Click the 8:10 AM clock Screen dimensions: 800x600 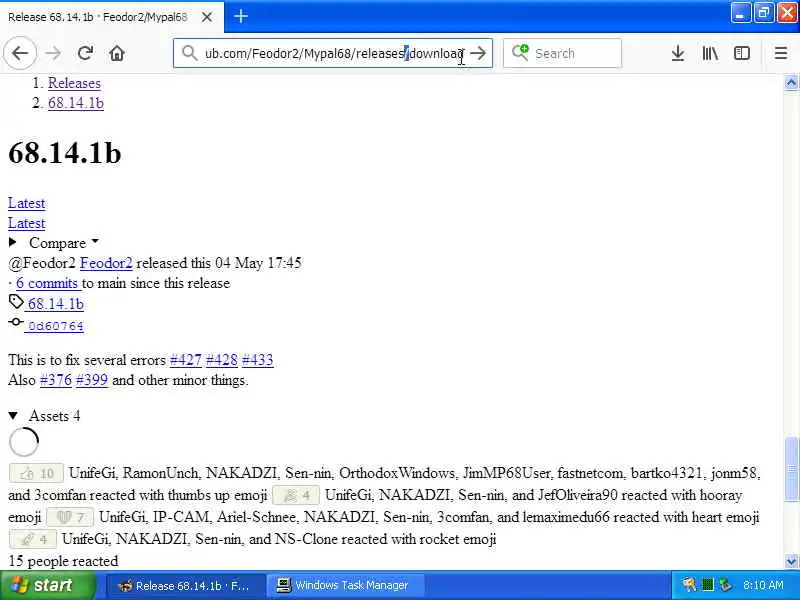click(763, 585)
